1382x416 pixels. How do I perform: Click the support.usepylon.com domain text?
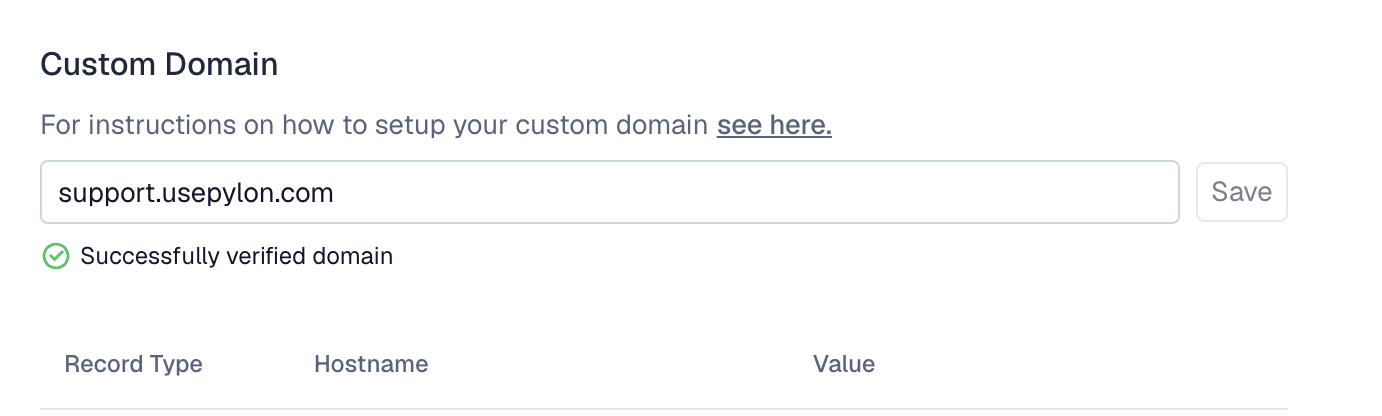click(x=196, y=192)
